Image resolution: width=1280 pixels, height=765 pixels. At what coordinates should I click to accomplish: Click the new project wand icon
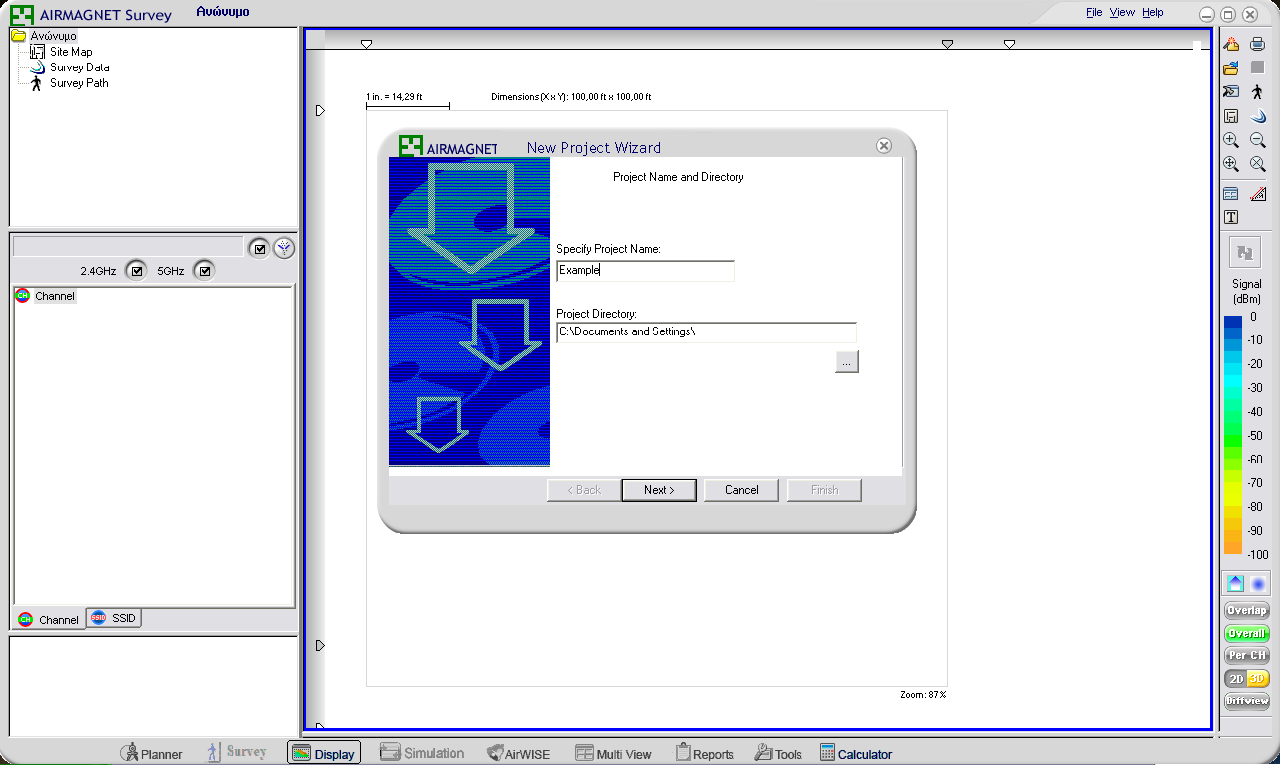click(x=1231, y=44)
